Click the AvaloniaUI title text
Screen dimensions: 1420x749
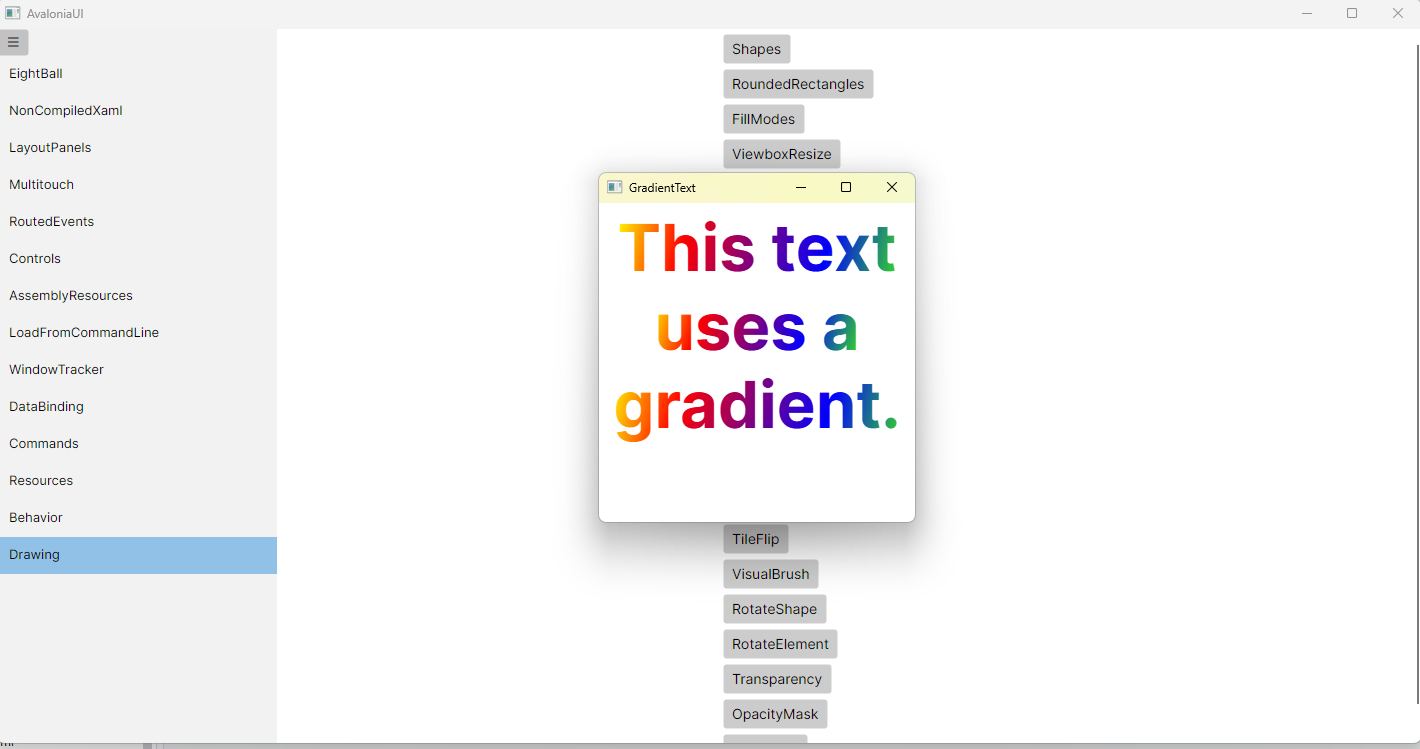pyautogui.click(x=56, y=13)
